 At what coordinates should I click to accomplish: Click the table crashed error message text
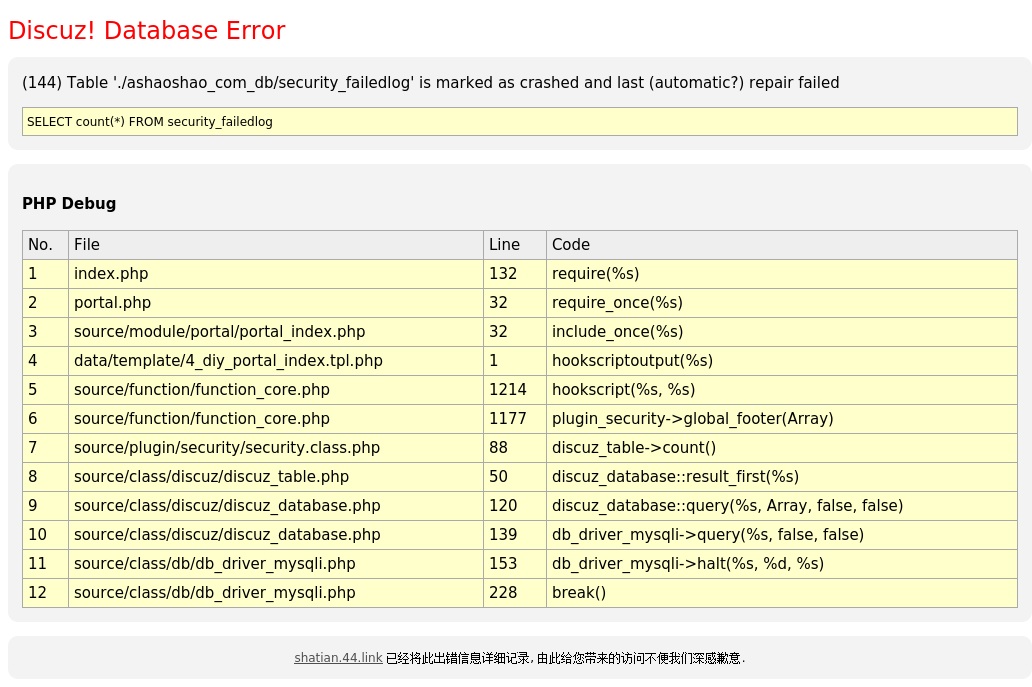click(430, 83)
